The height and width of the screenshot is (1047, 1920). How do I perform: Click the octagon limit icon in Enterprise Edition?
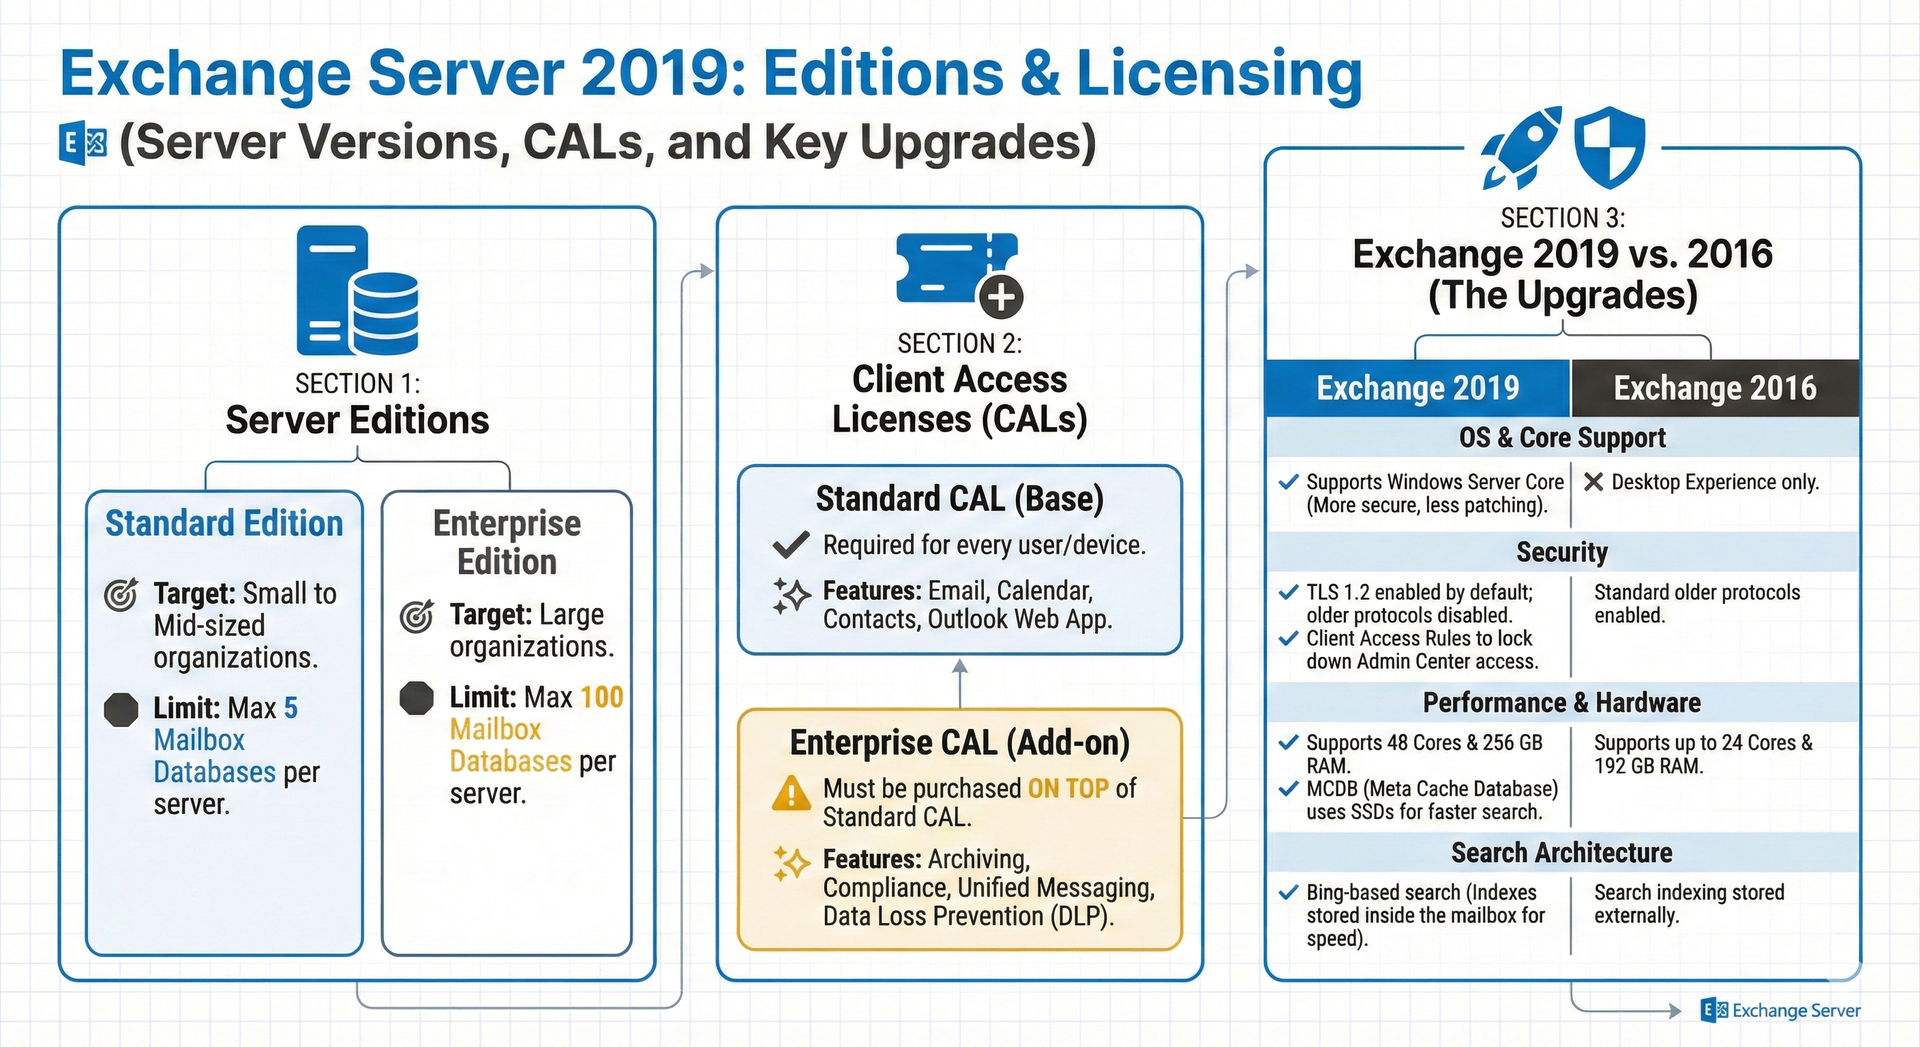(417, 697)
